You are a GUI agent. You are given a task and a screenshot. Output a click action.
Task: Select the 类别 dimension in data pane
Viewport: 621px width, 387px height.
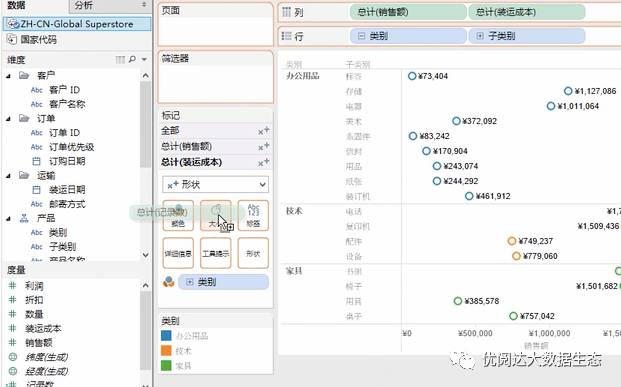(x=58, y=233)
